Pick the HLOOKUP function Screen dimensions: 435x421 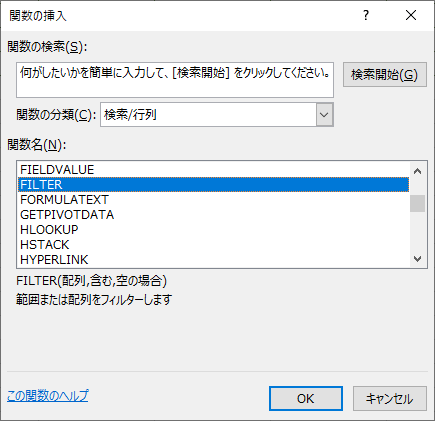click(x=213, y=230)
